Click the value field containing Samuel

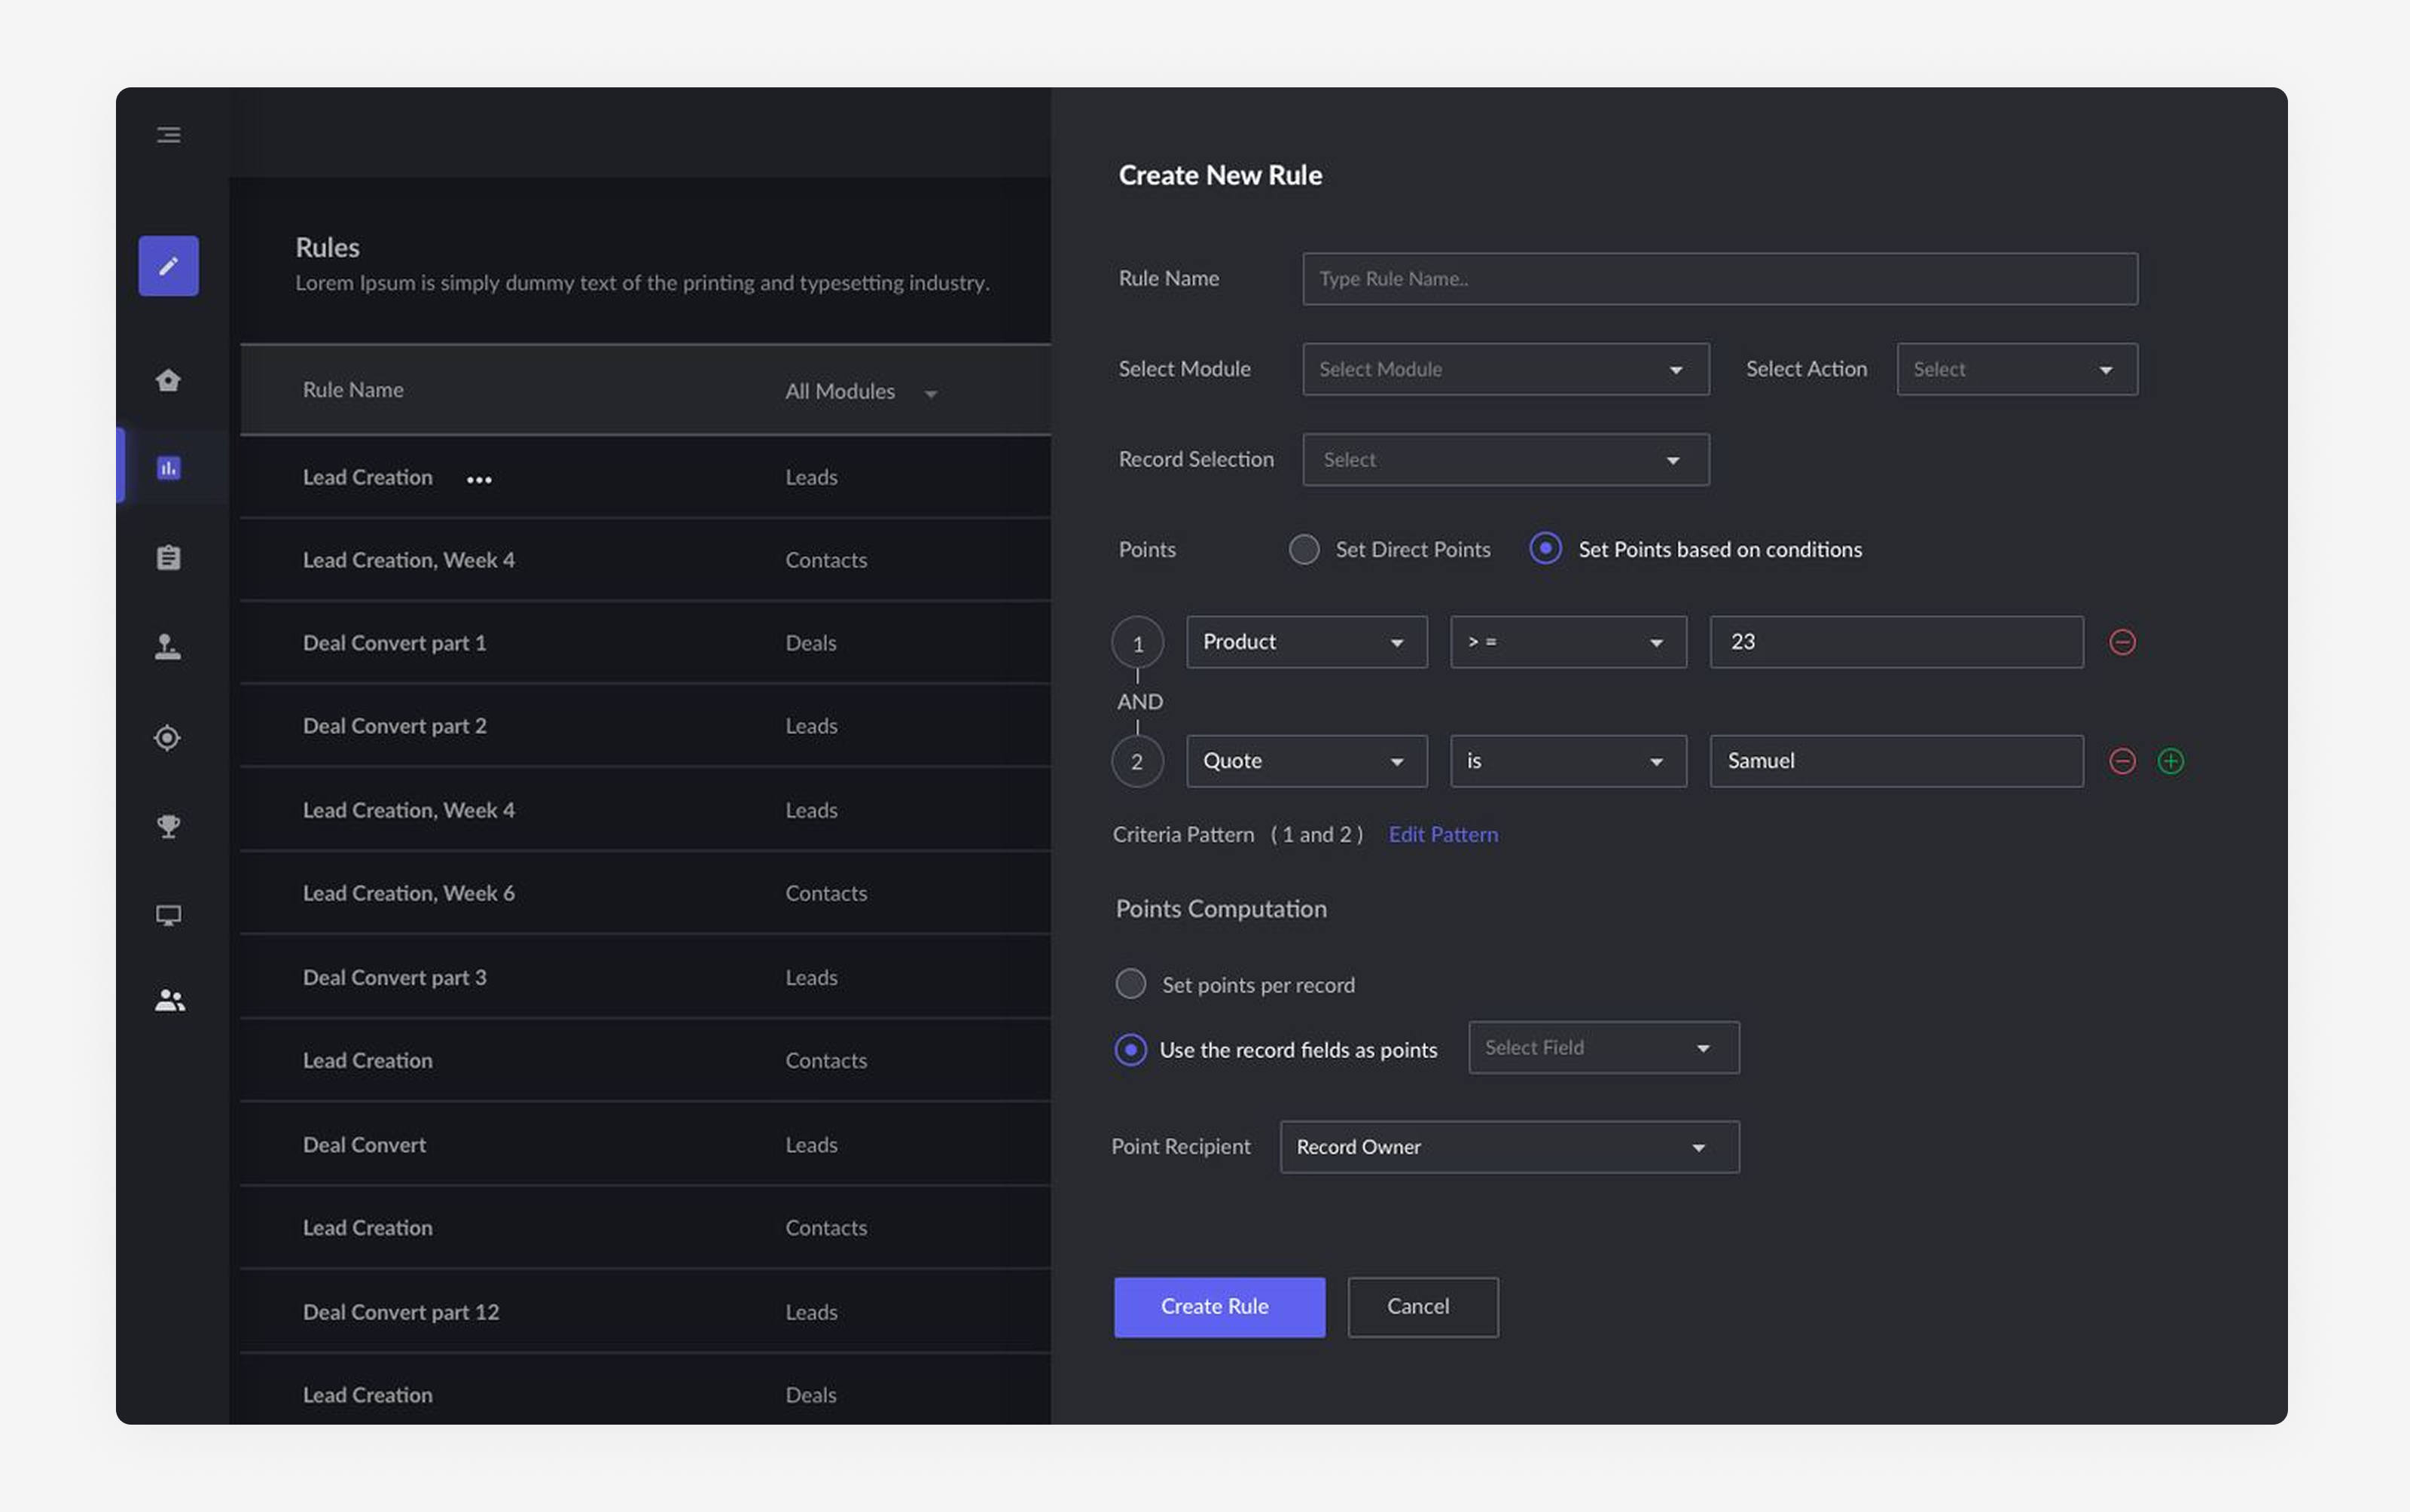tap(1896, 761)
